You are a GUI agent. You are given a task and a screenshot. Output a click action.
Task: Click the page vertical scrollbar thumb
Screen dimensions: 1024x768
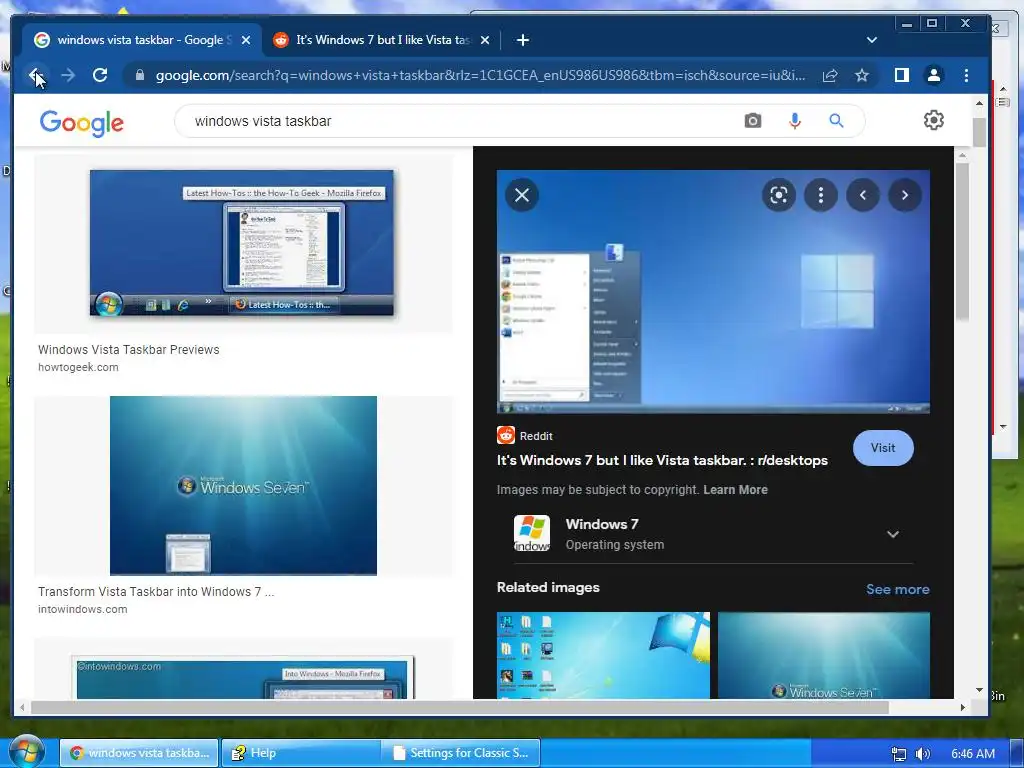point(979,133)
